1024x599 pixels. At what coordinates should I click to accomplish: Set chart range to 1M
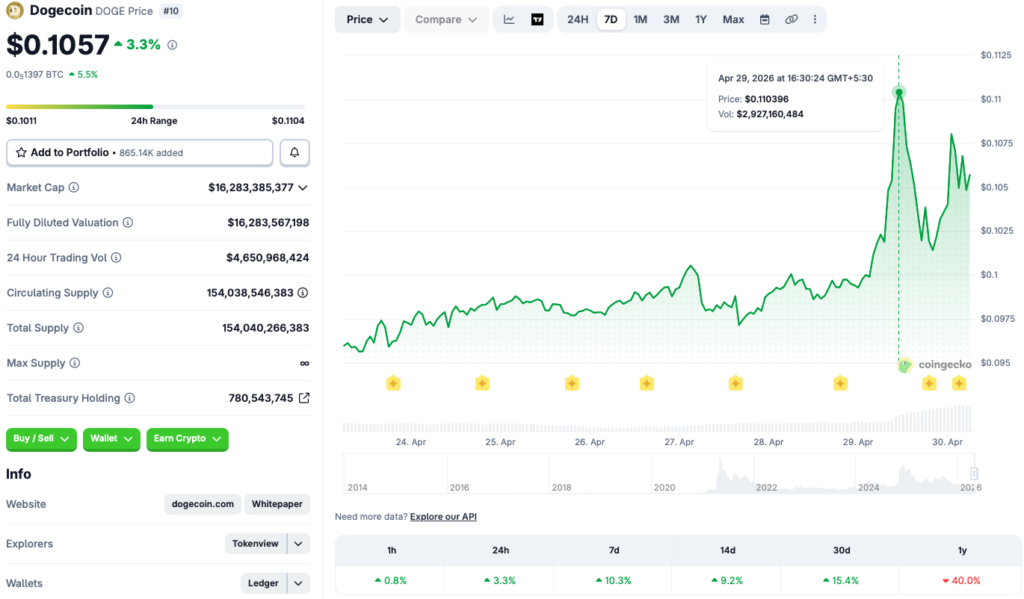640,19
